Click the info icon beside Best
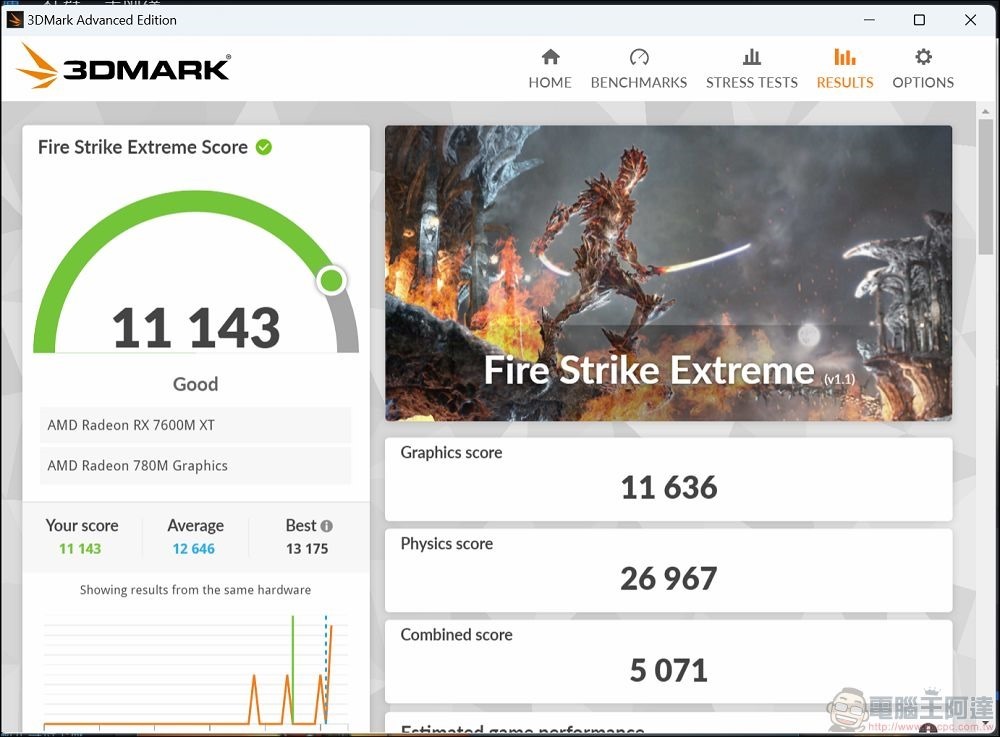Screen dimensions: 1000x737 tap(327, 526)
